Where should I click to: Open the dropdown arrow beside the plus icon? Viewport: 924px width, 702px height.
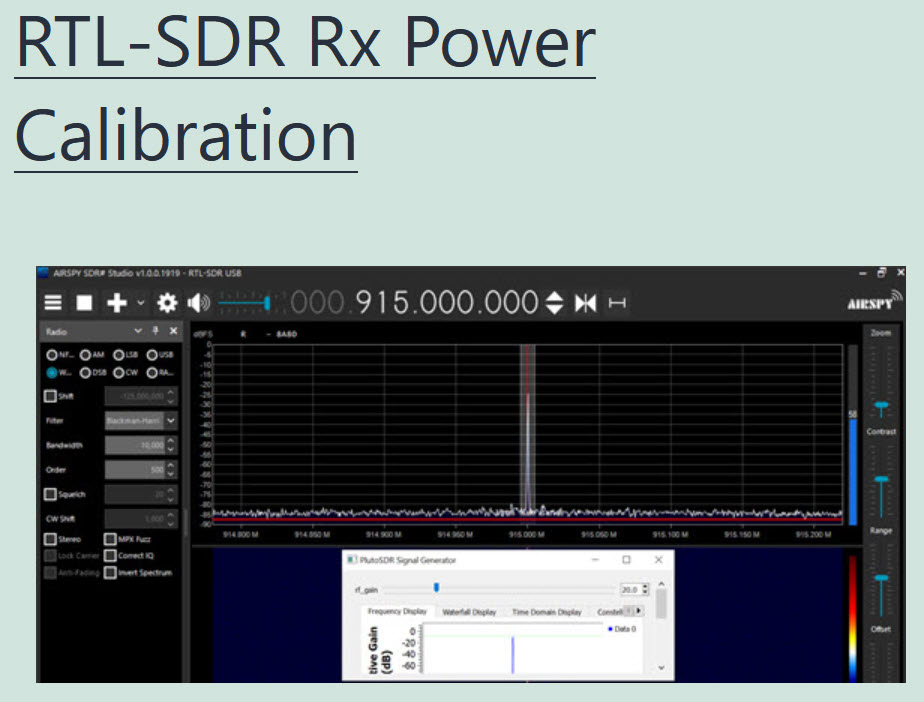(140, 303)
